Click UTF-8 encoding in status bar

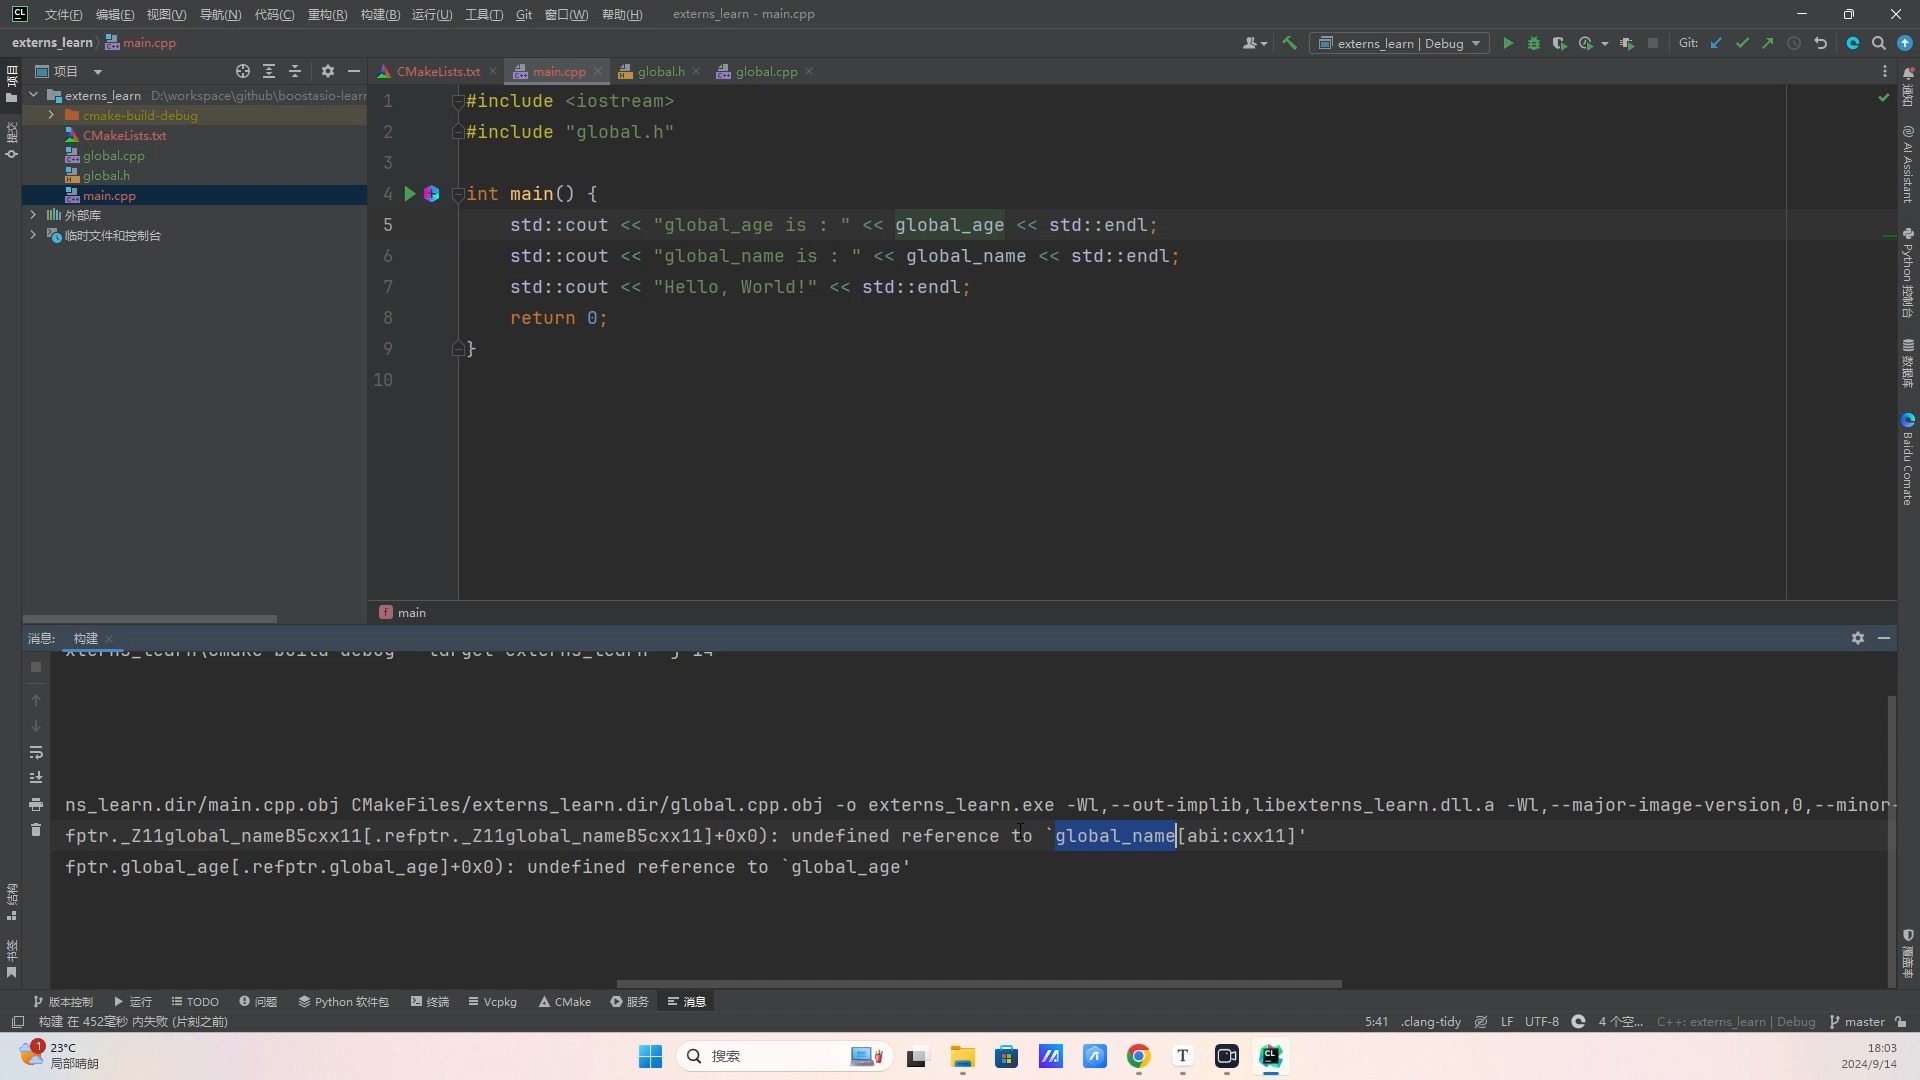(1541, 1022)
